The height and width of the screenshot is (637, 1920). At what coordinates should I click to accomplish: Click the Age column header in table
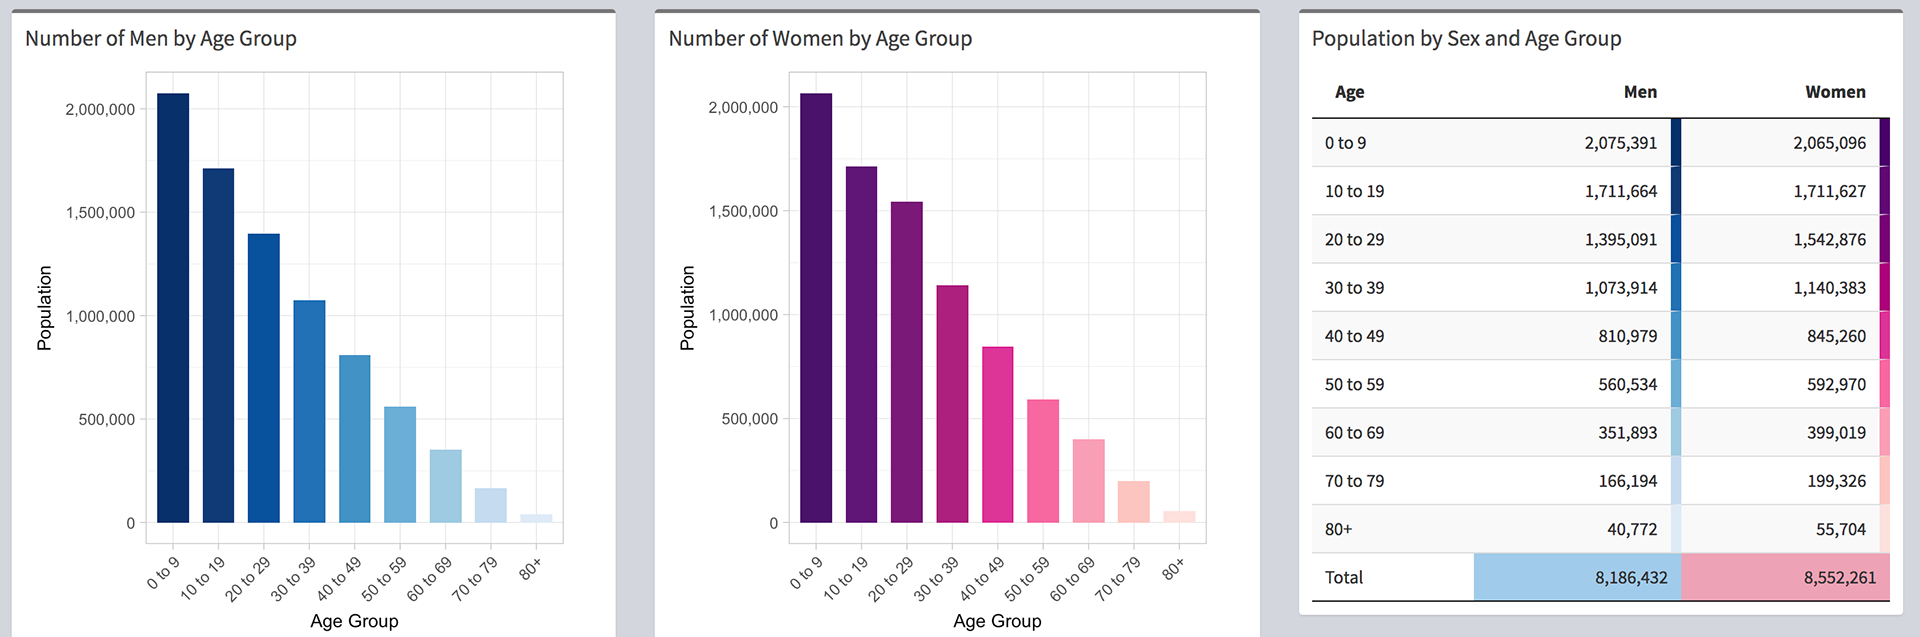point(1349,92)
